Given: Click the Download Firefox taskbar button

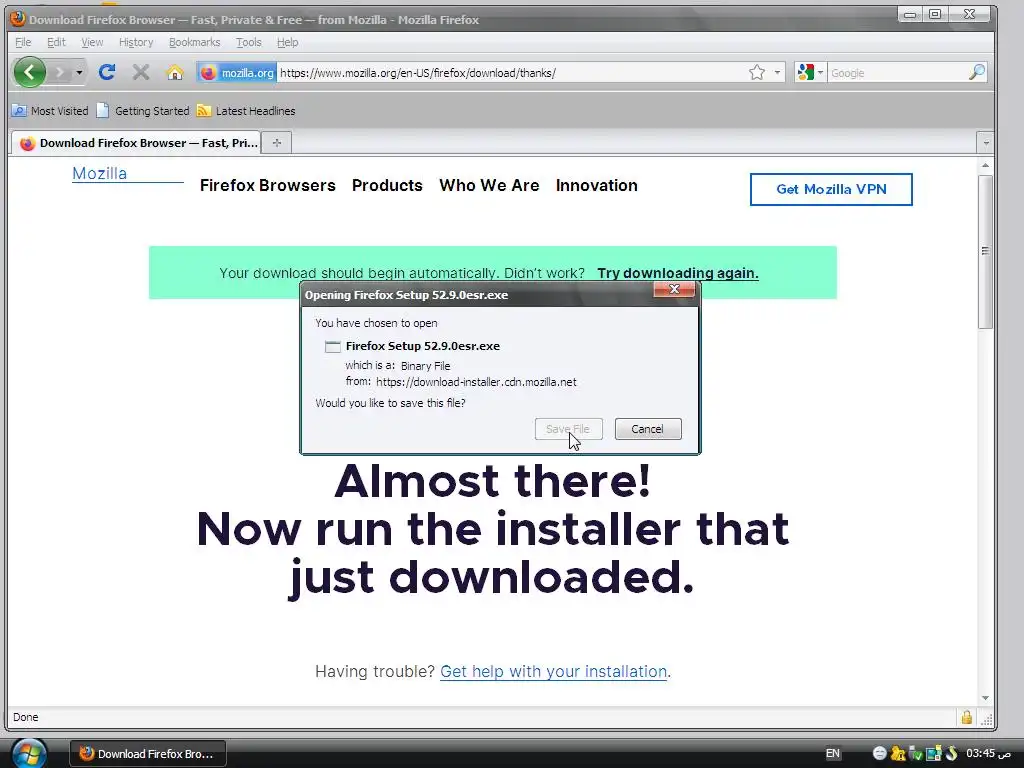Looking at the screenshot, I should 148,754.
